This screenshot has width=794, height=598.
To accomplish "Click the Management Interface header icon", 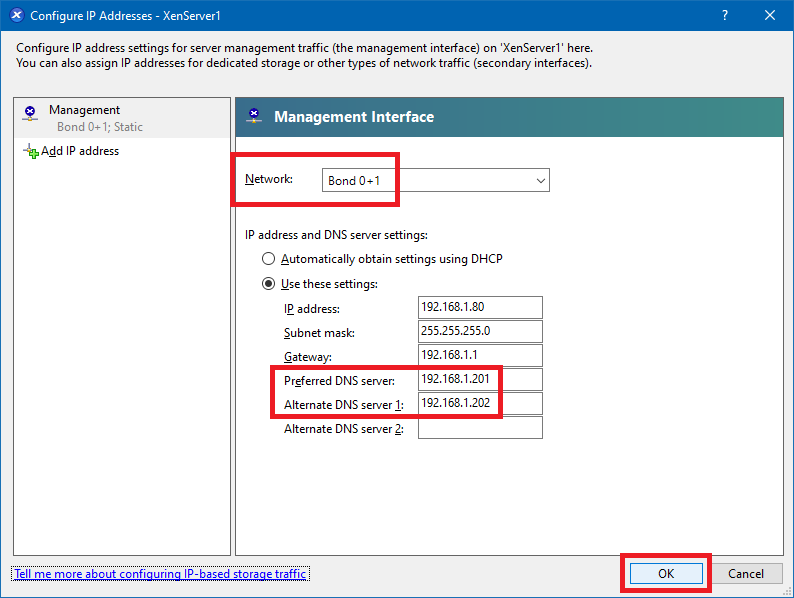I will 255,117.
